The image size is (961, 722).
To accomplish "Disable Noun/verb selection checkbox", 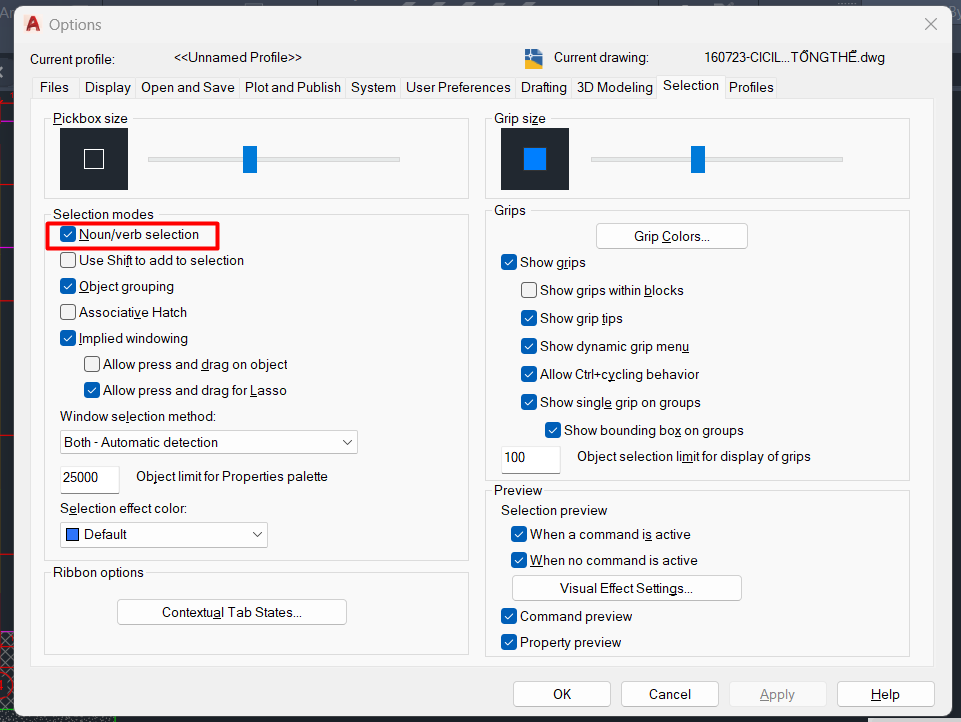I will [x=68, y=235].
